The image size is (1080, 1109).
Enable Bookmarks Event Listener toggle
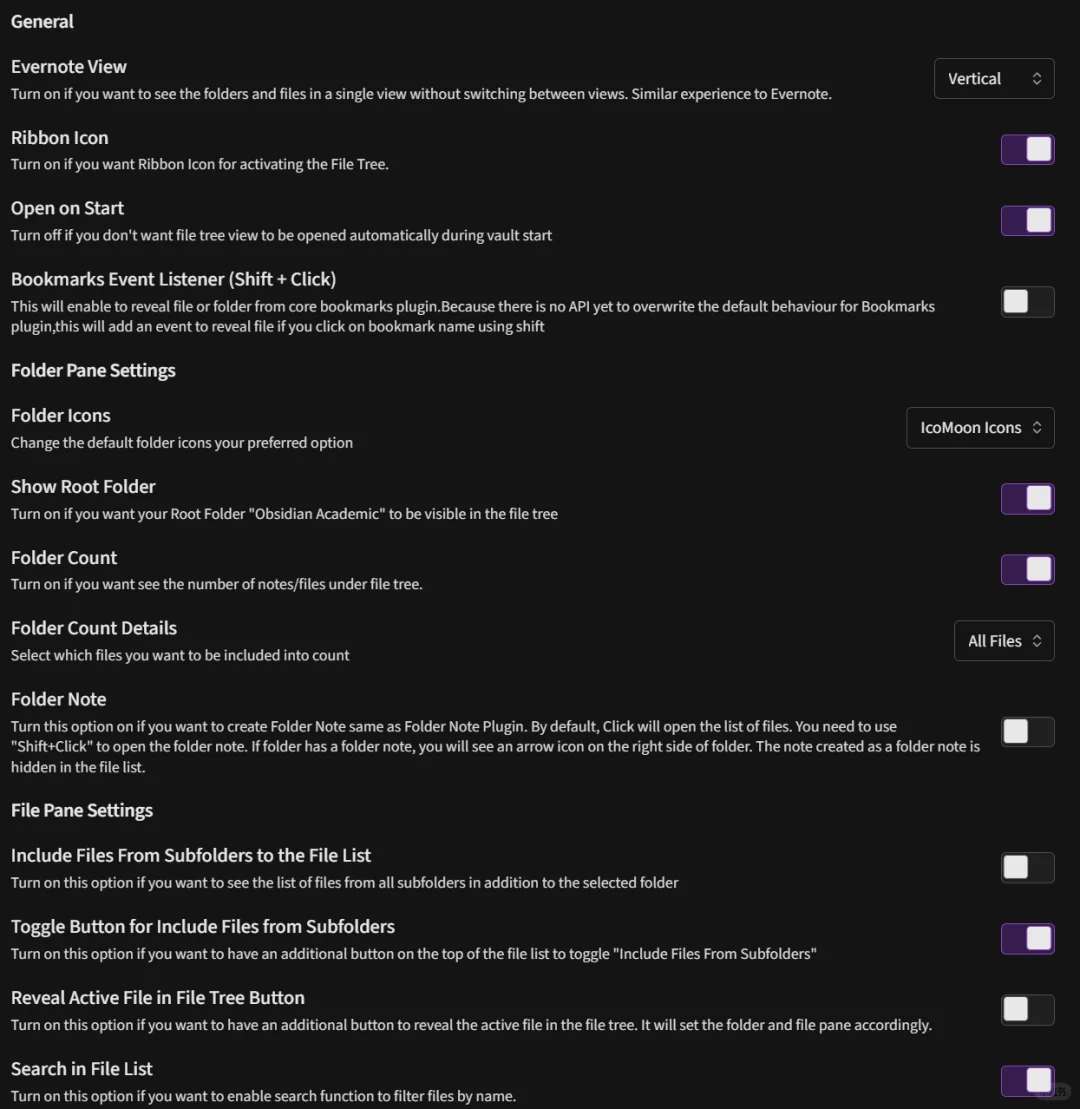1027,302
